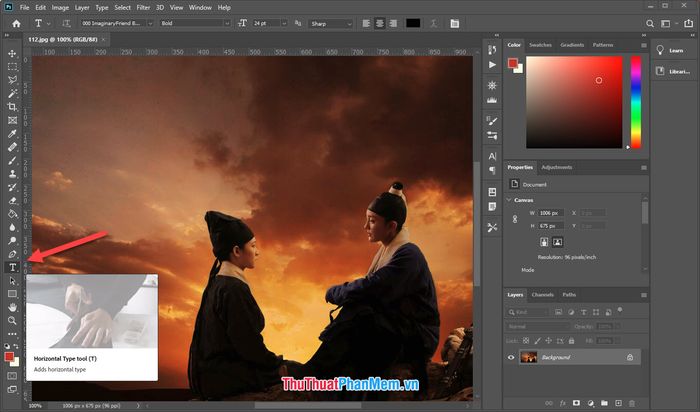
Task: Open the Actions panel play icon
Action: (492, 65)
